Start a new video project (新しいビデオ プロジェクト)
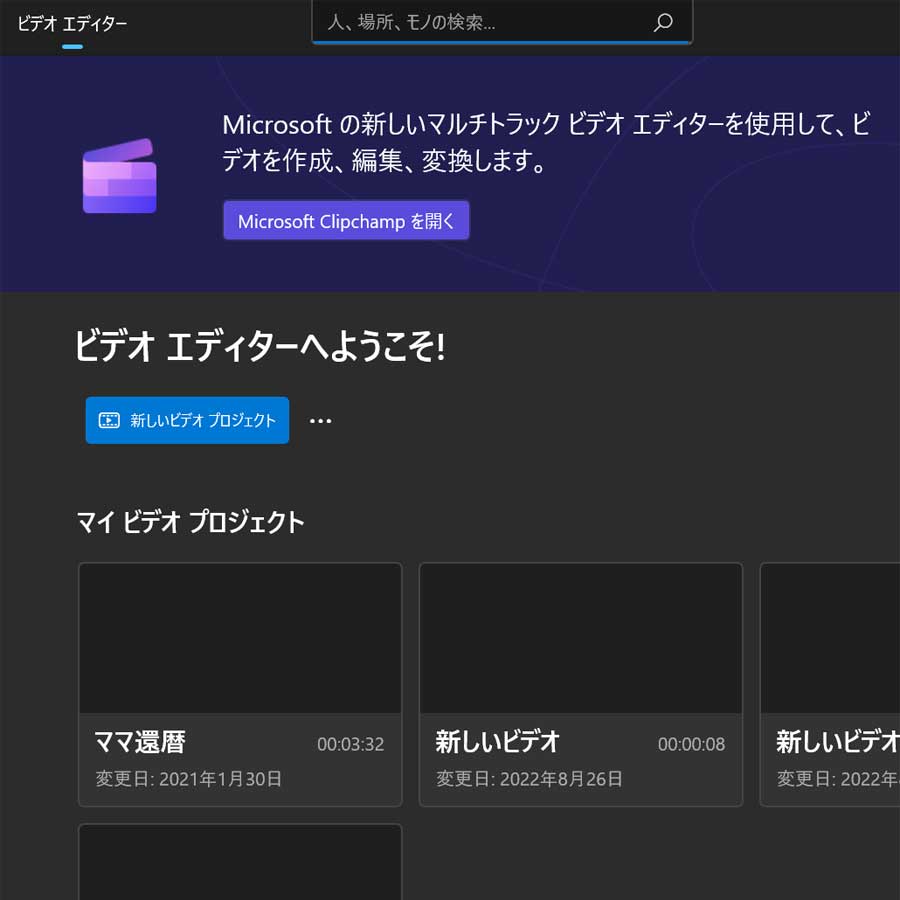Viewport: 900px width, 900px height. coord(187,420)
